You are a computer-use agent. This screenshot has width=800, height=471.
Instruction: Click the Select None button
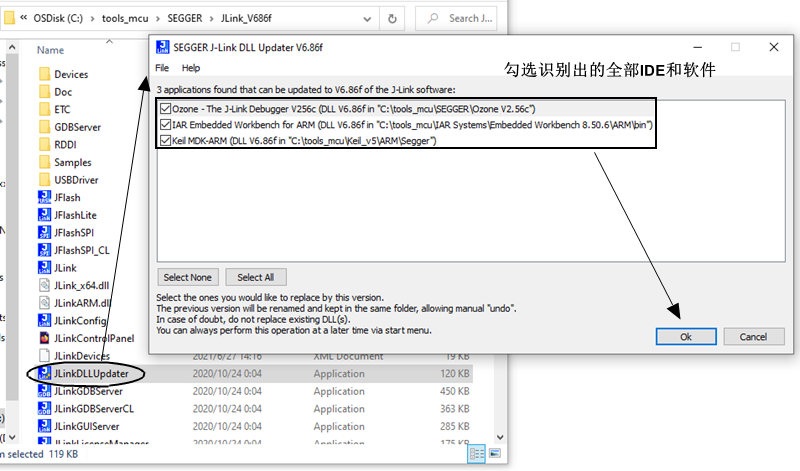(x=188, y=277)
